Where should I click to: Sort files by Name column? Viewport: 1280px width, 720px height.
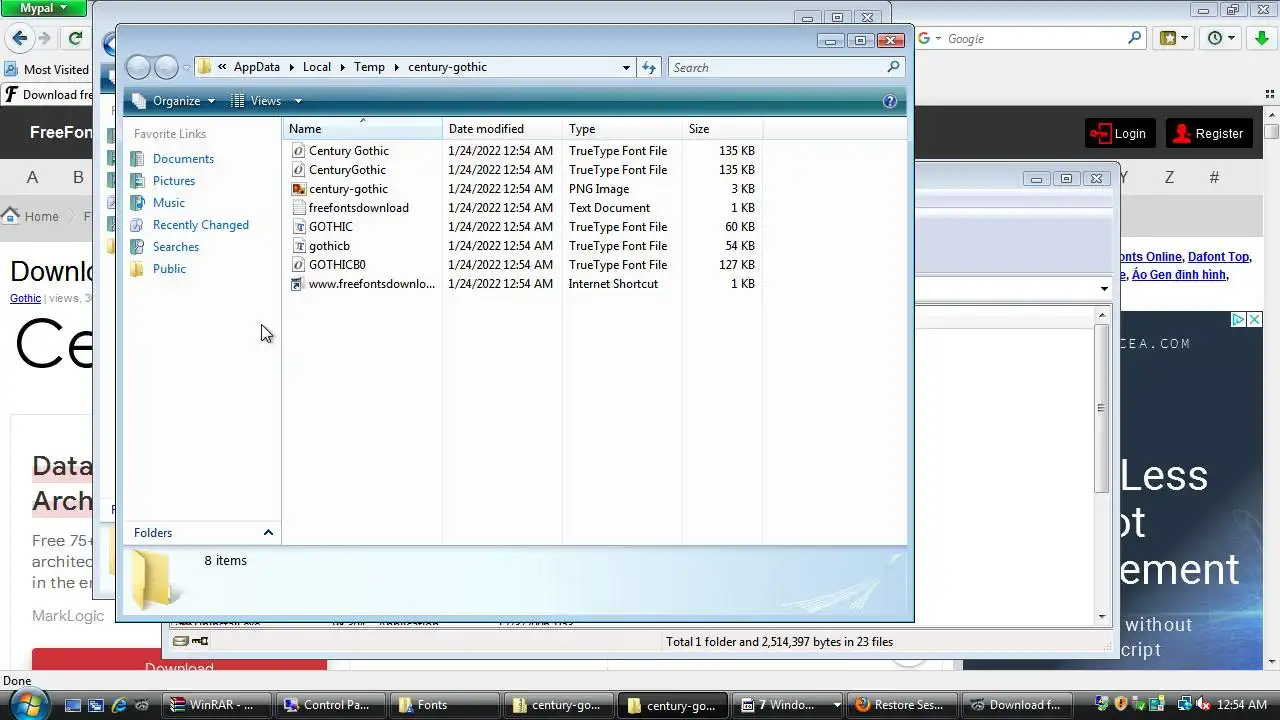(362, 129)
